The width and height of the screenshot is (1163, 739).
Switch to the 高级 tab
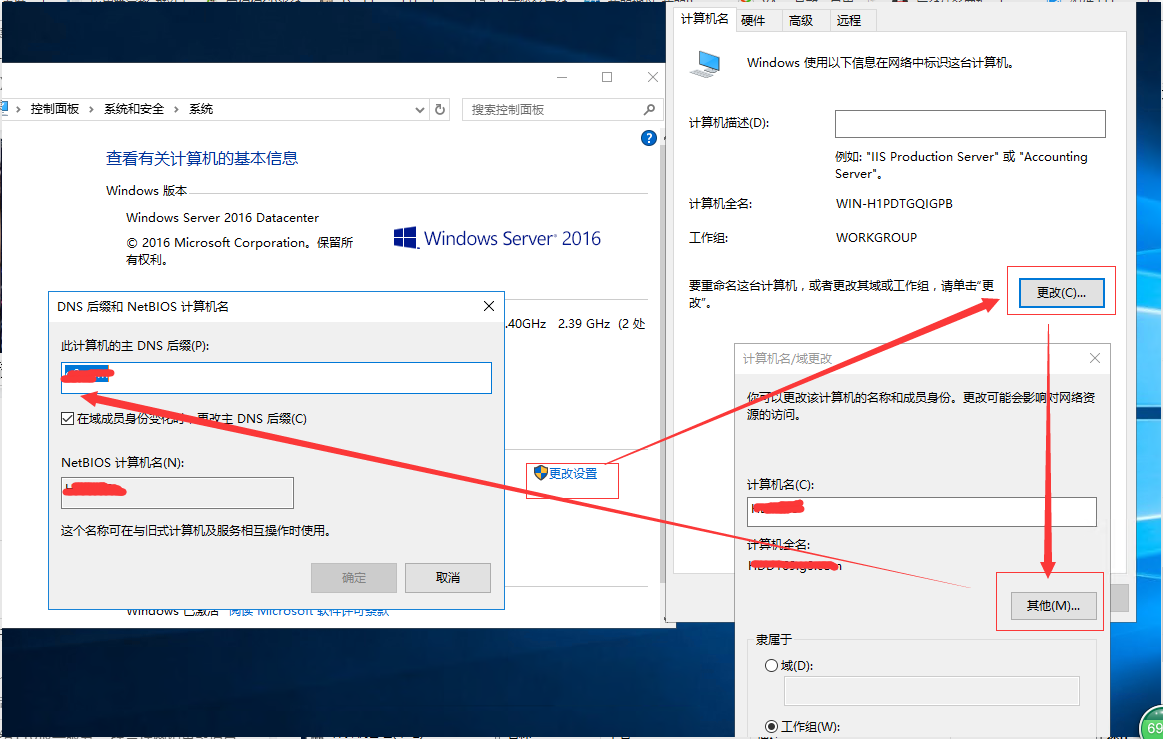801,21
